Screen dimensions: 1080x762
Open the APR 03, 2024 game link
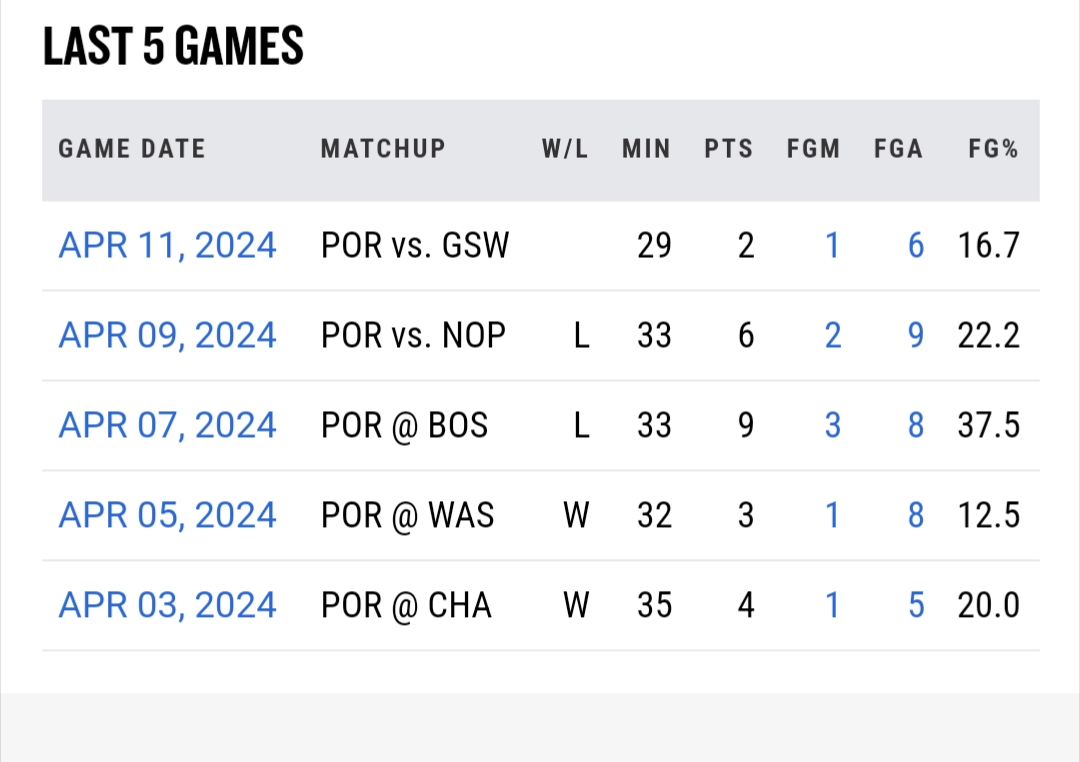[167, 605]
